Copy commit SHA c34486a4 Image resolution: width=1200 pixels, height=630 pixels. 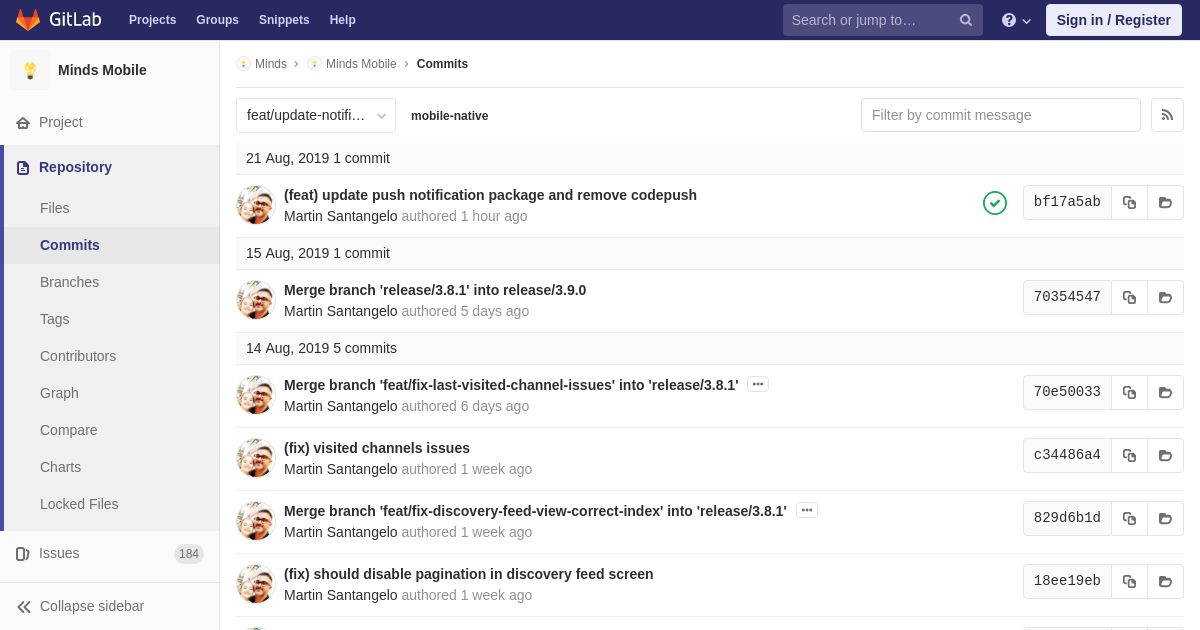pos(1129,455)
